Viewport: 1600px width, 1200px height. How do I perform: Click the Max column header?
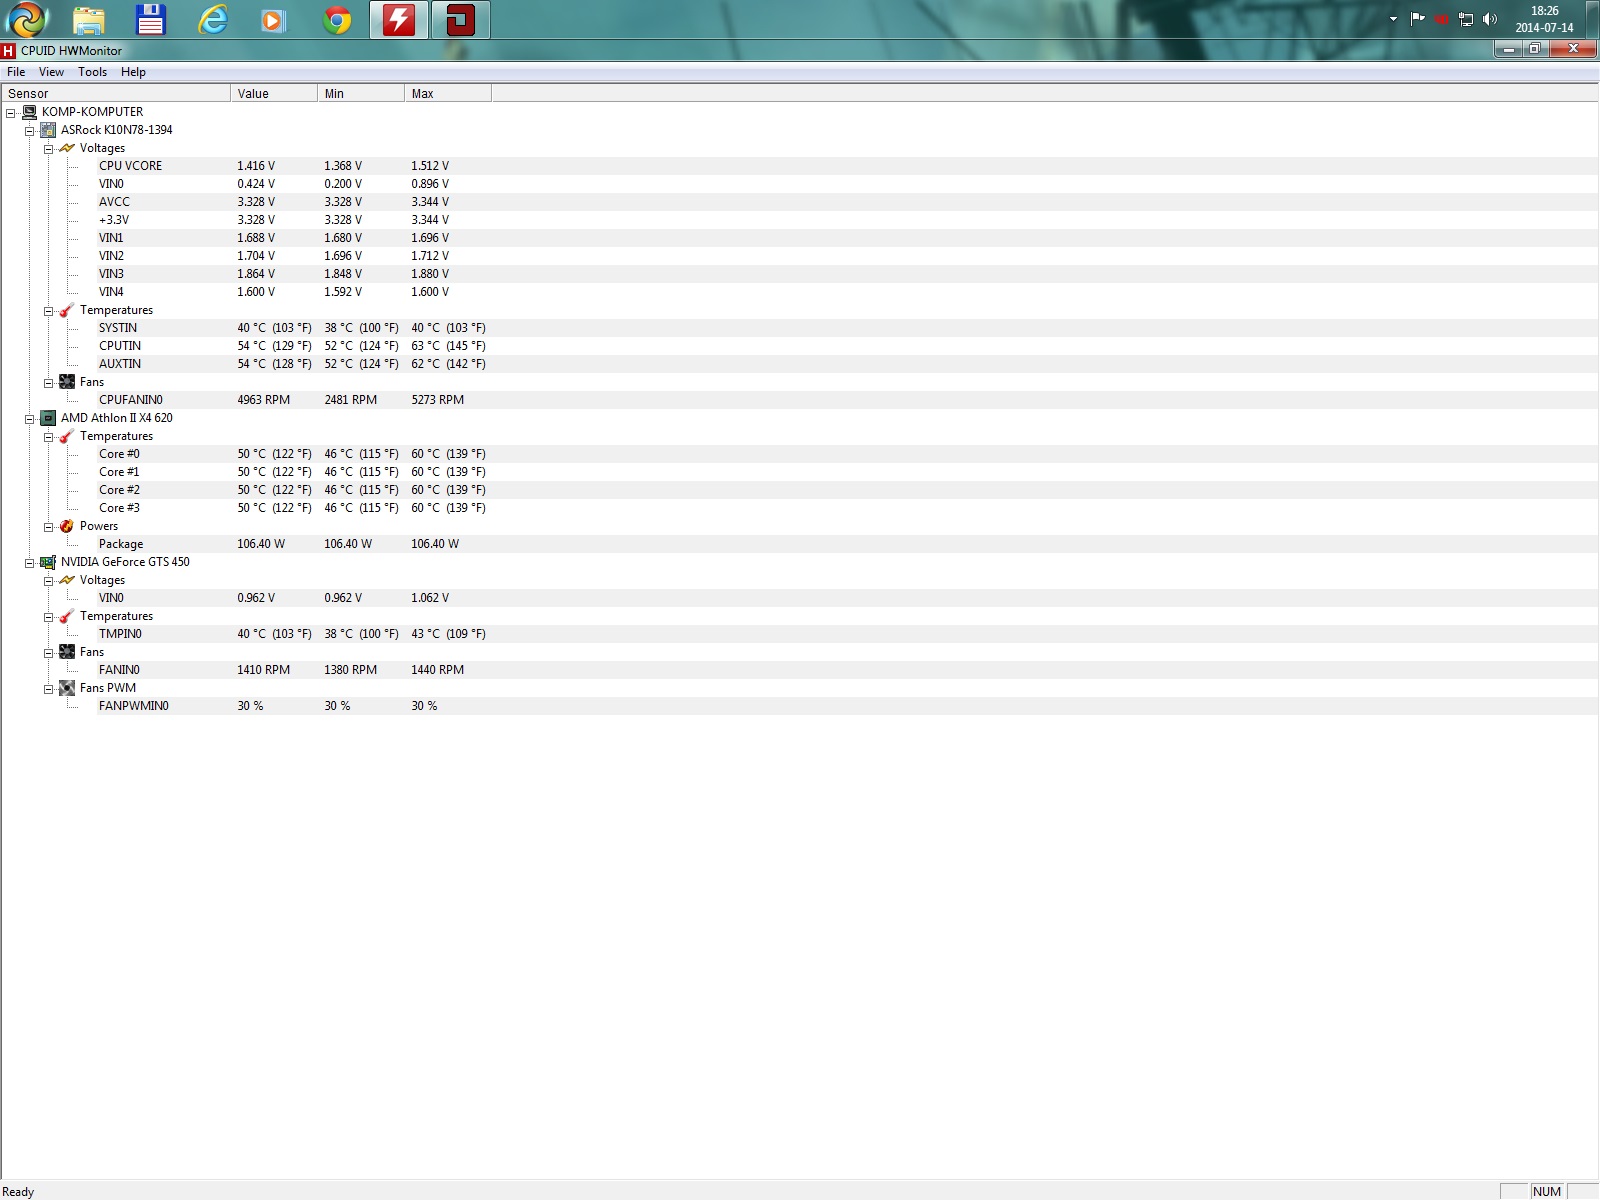click(448, 93)
